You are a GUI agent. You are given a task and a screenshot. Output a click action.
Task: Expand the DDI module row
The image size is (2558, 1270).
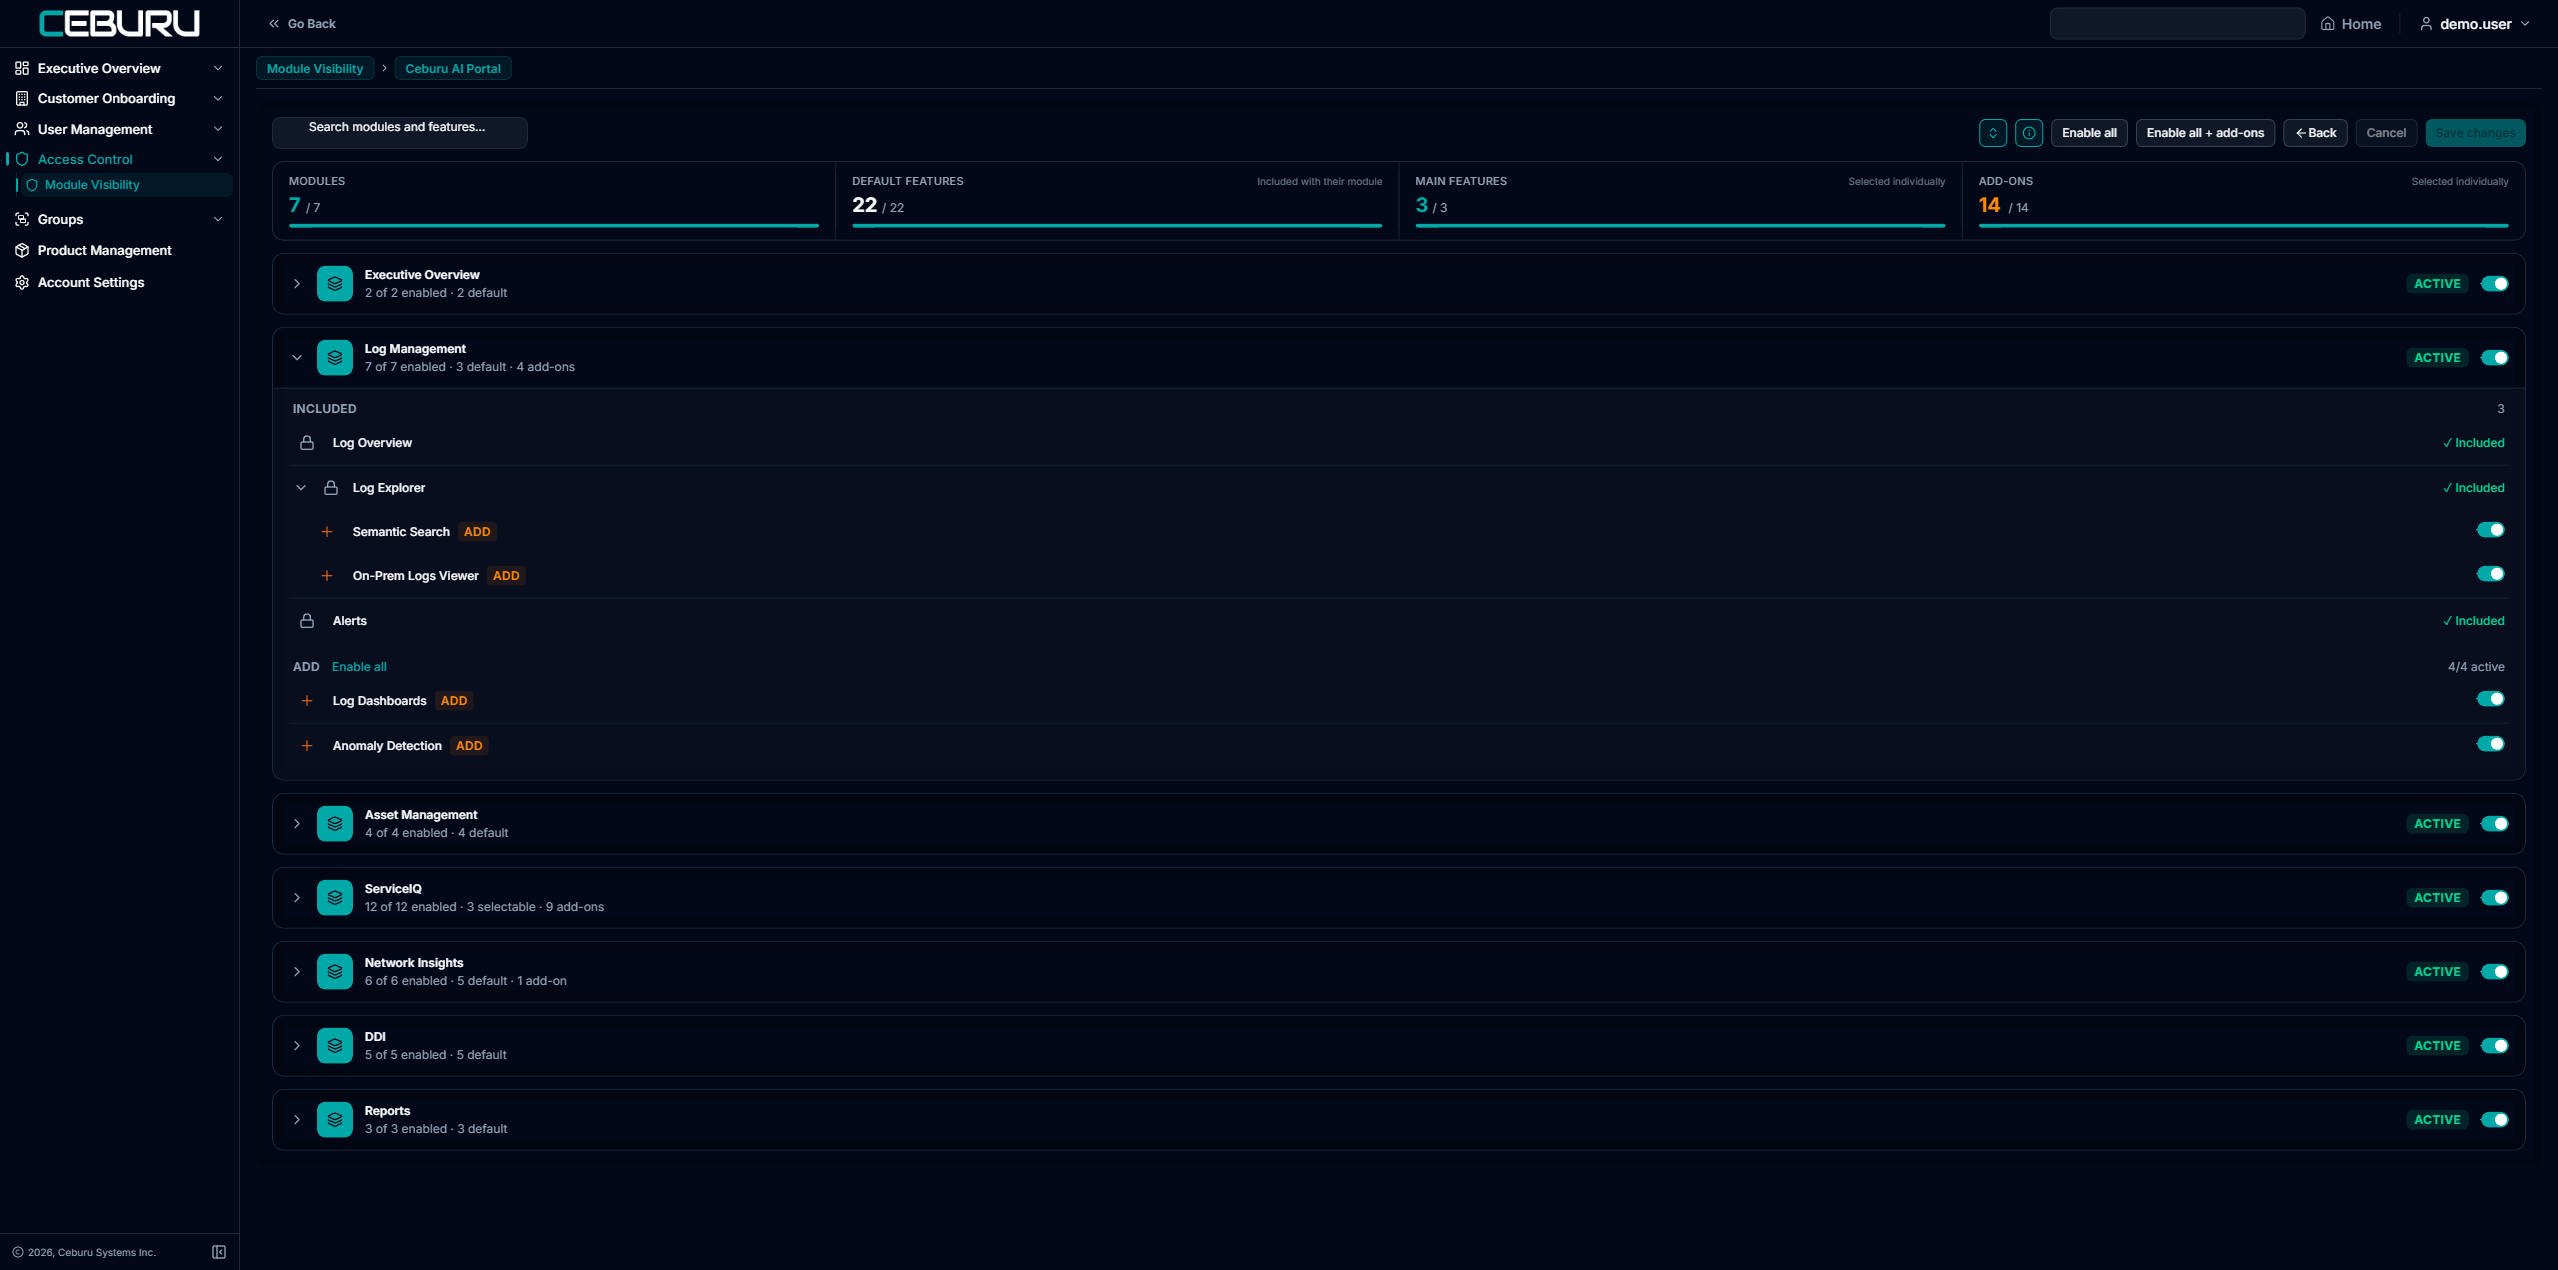pyautogui.click(x=297, y=1046)
